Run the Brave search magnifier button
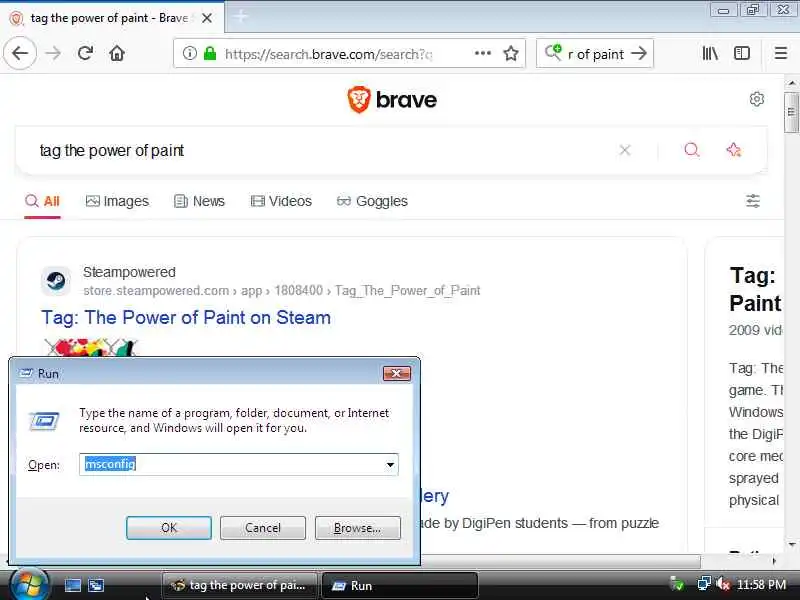This screenshot has width=800, height=600. point(691,150)
